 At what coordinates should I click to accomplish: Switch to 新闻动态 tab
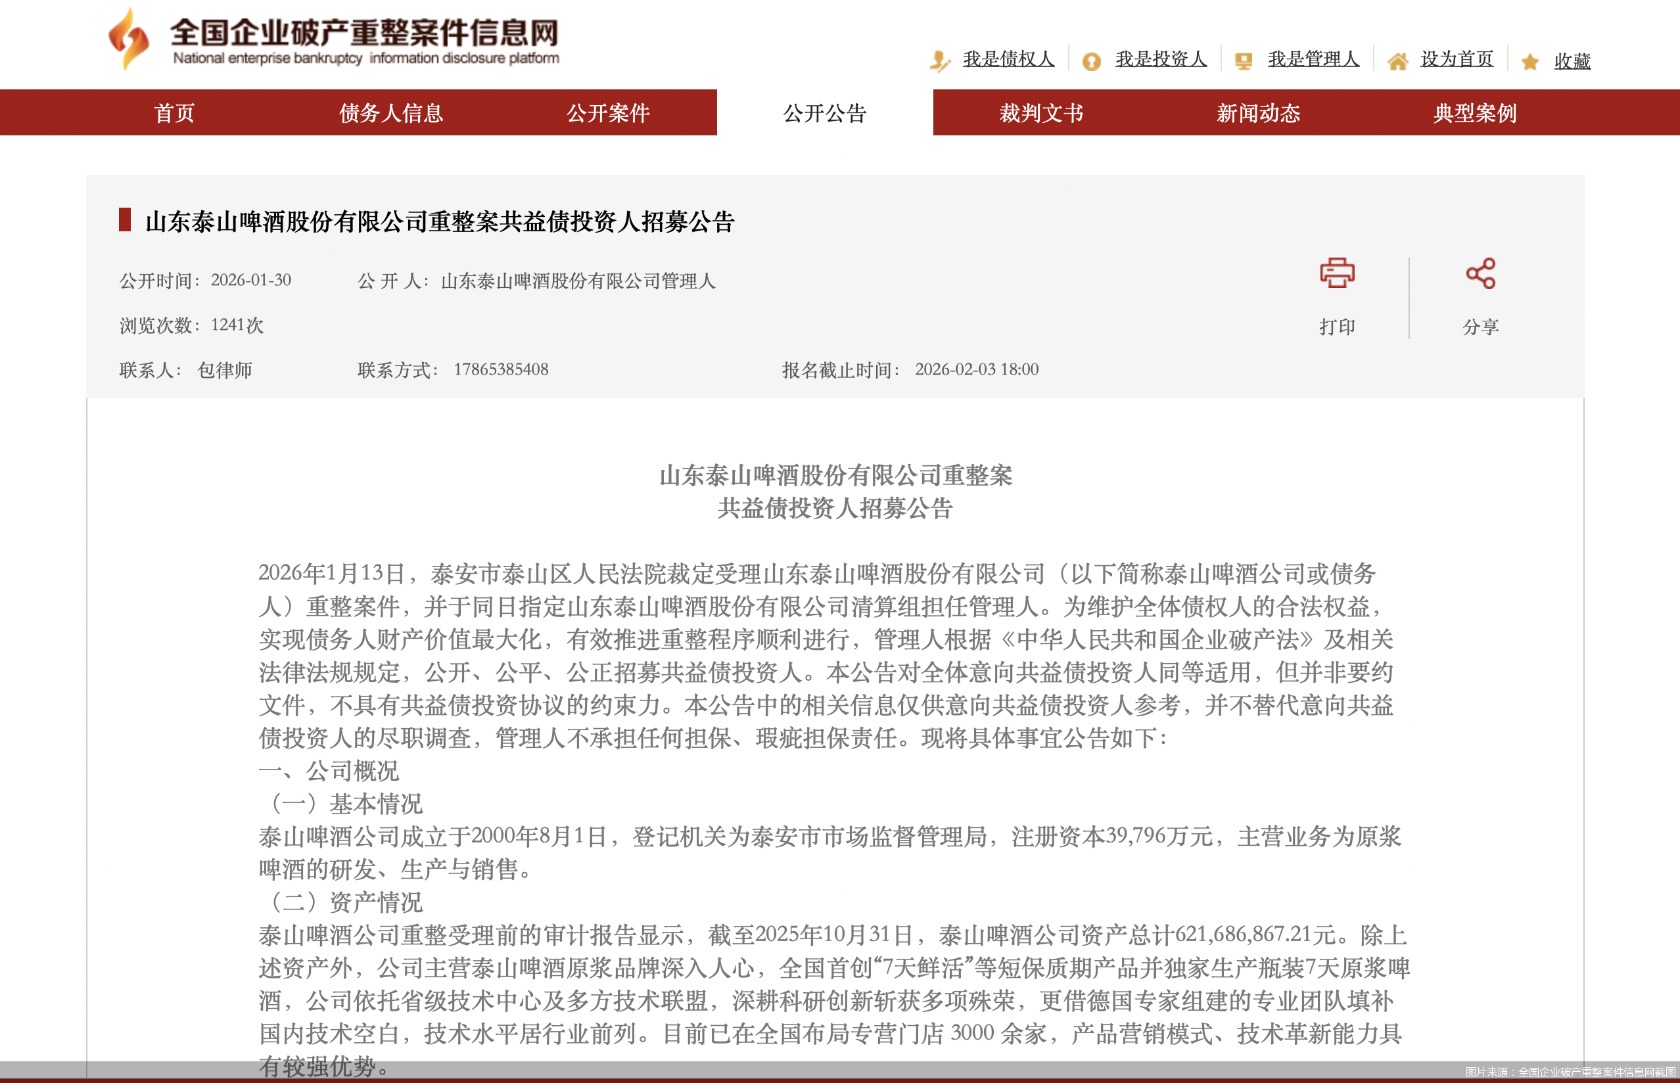1258,113
